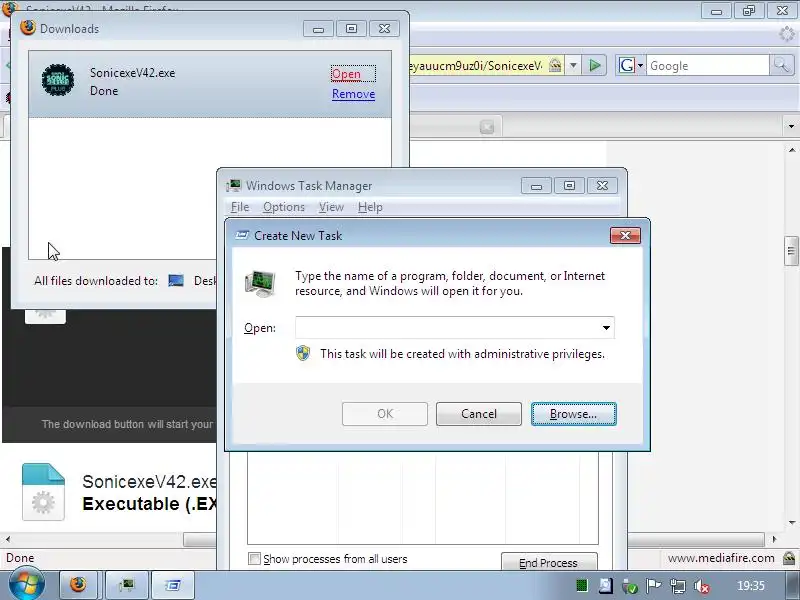800x600 pixels.
Task: Switch to the Create New Task taskbar button
Action: click(173, 584)
